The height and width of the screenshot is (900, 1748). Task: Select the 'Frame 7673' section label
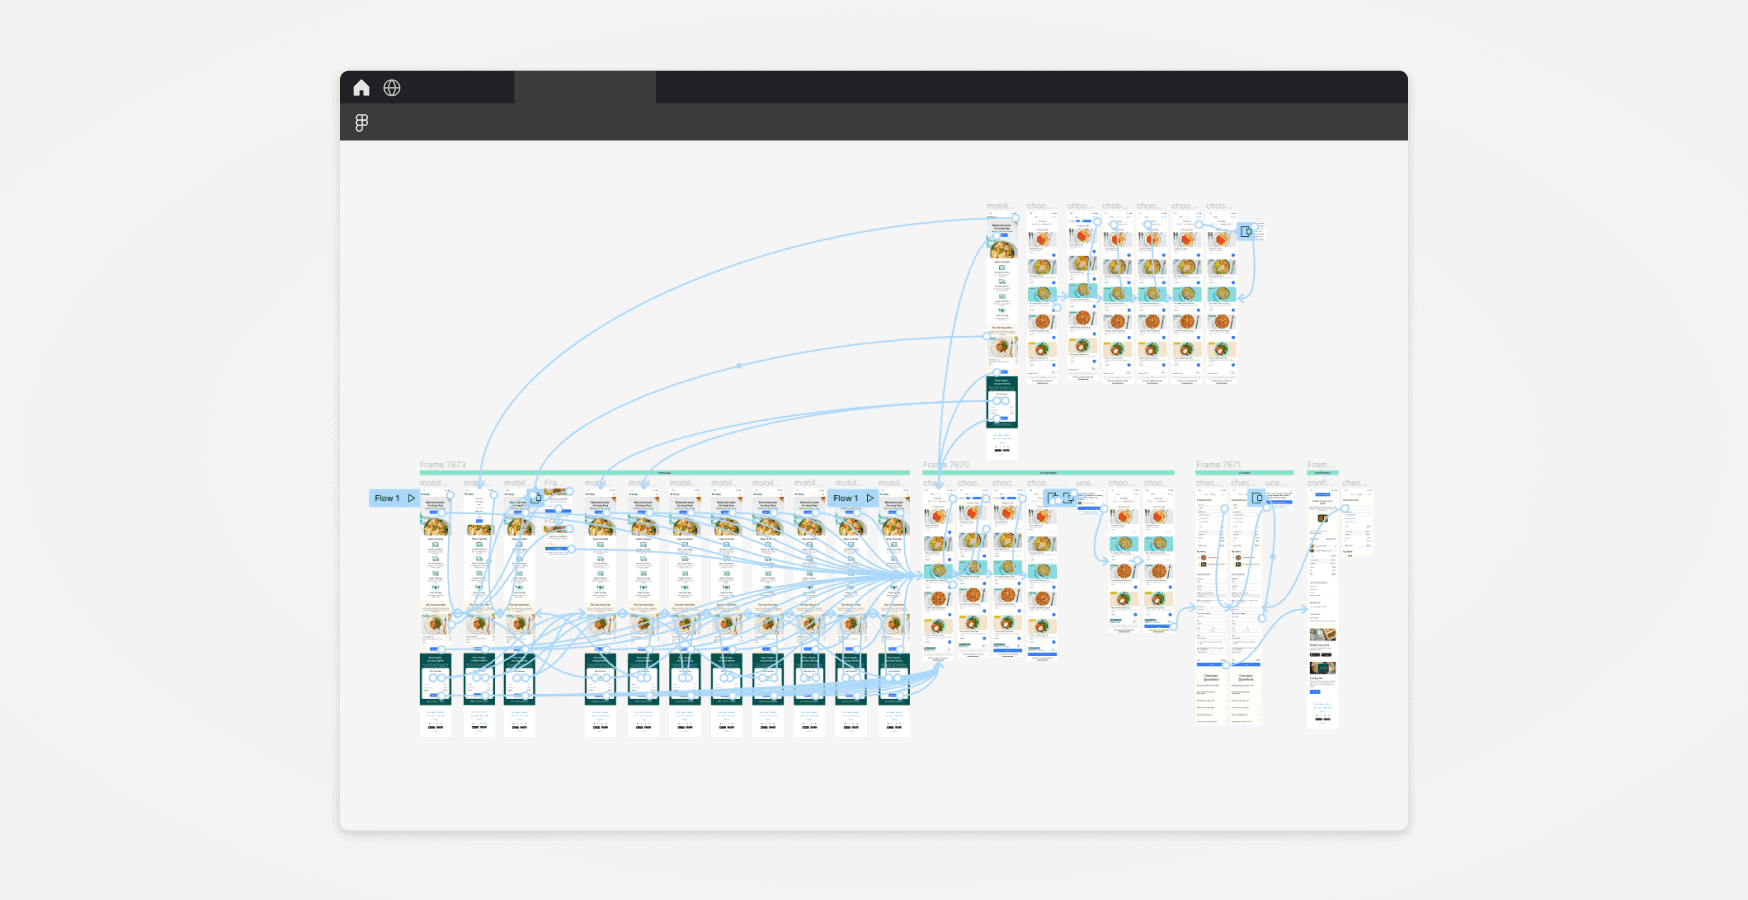tap(443, 465)
